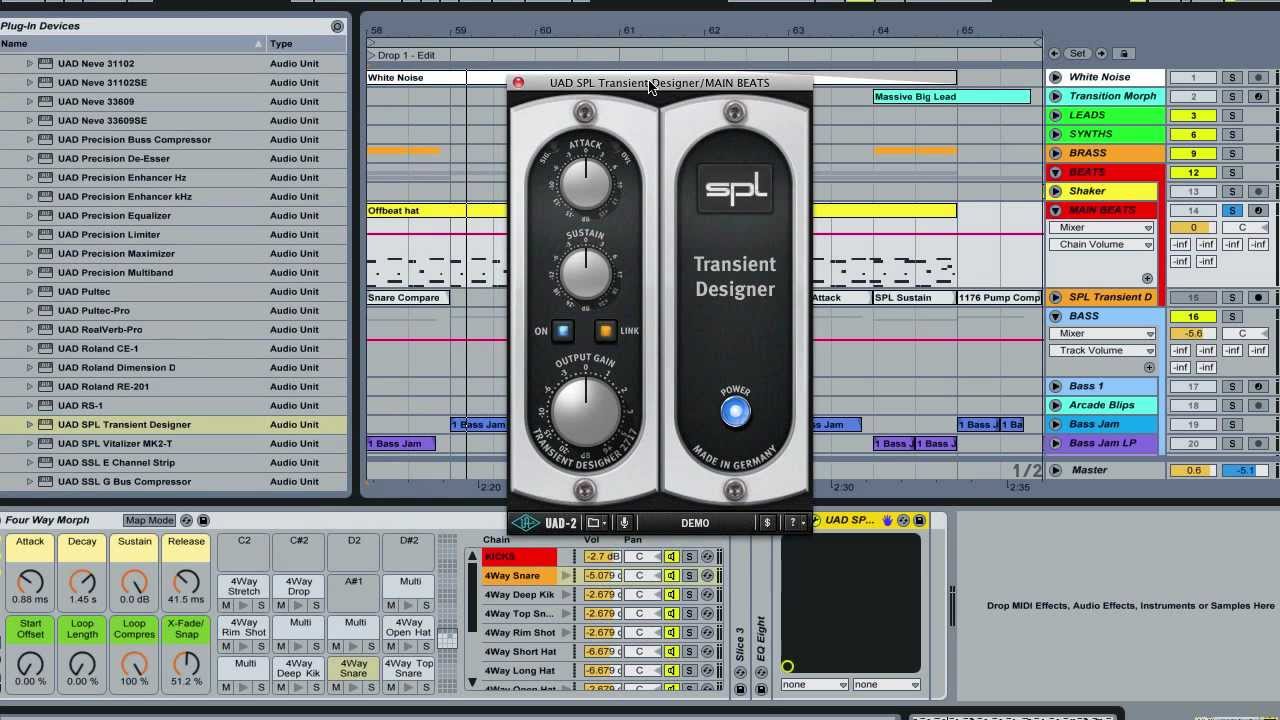1280x720 pixels.
Task: Collapse the MAIN BEATS track
Action: point(1055,210)
